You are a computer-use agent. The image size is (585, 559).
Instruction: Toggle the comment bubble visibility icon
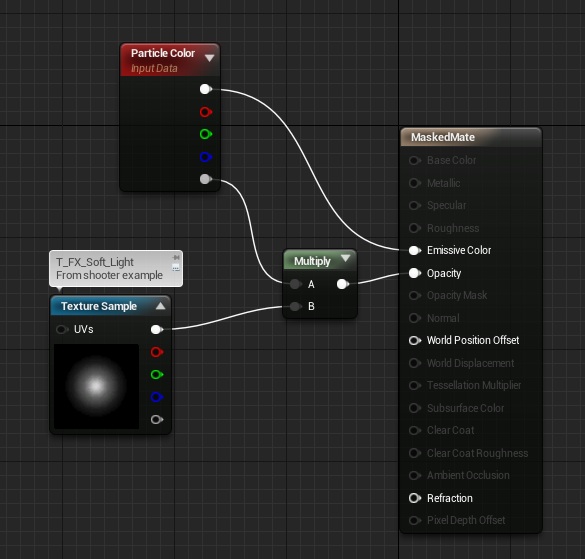tap(176, 268)
